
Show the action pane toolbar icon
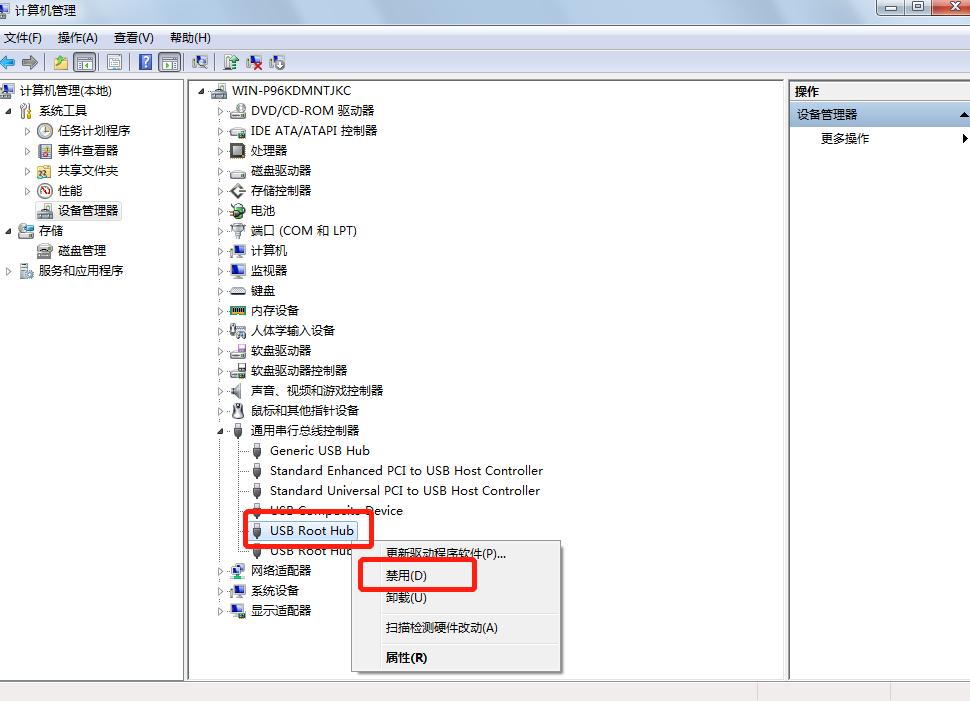coord(170,61)
